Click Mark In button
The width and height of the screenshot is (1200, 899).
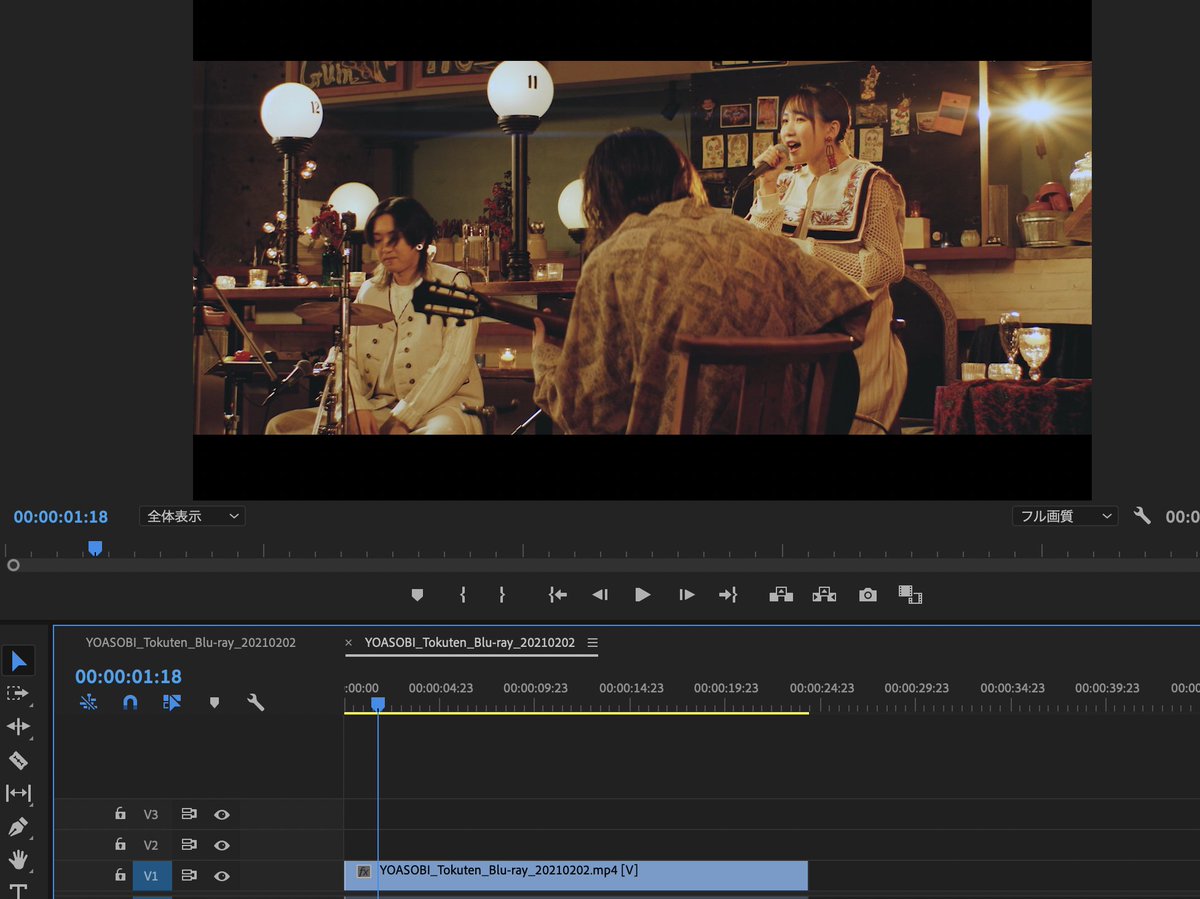coord(462,595)
